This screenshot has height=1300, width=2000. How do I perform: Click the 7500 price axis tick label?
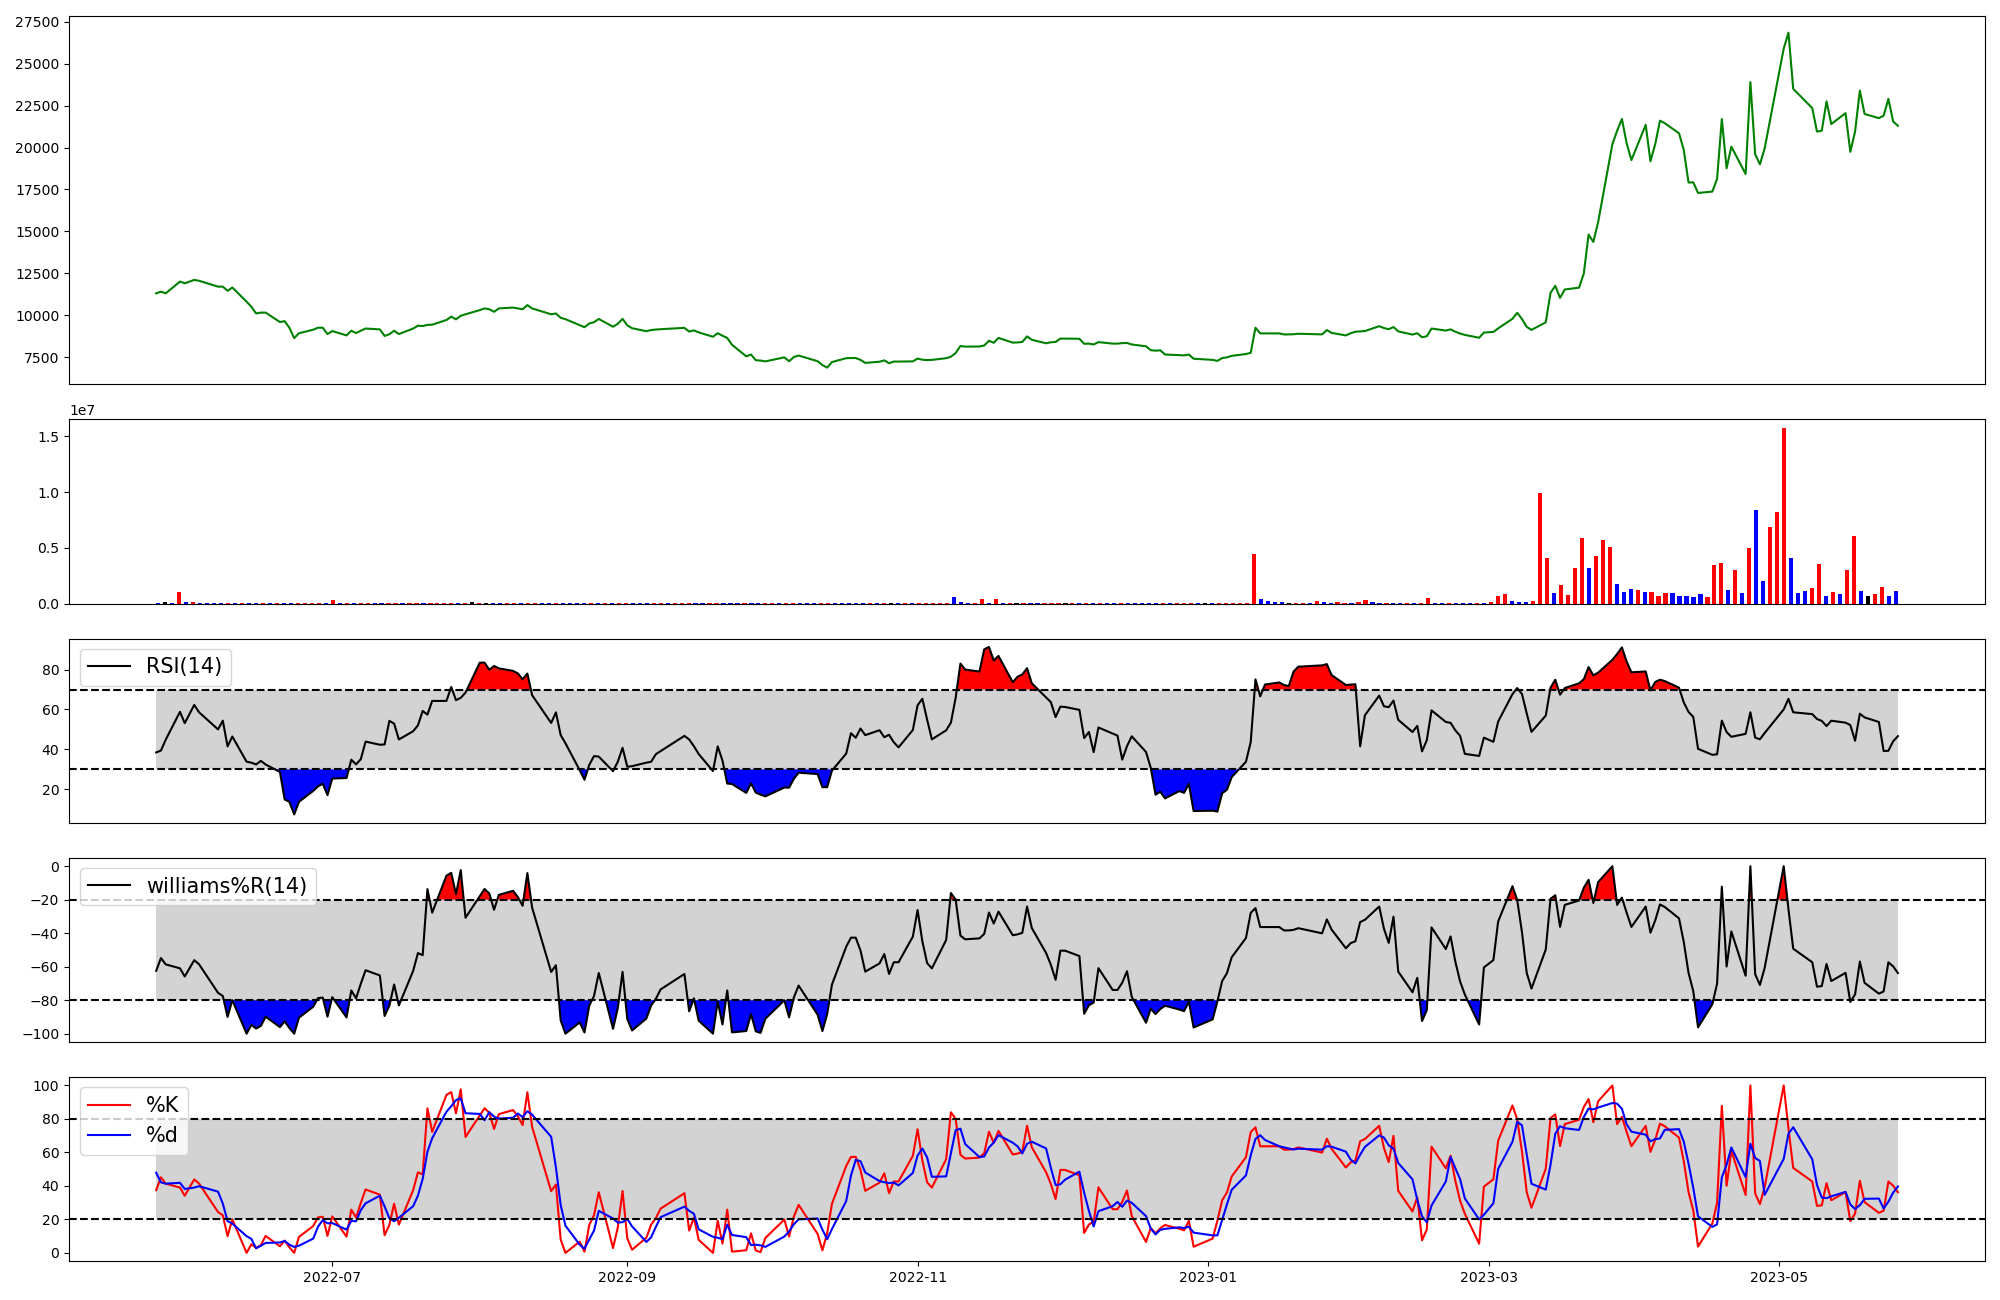click(x=41, y=358)
